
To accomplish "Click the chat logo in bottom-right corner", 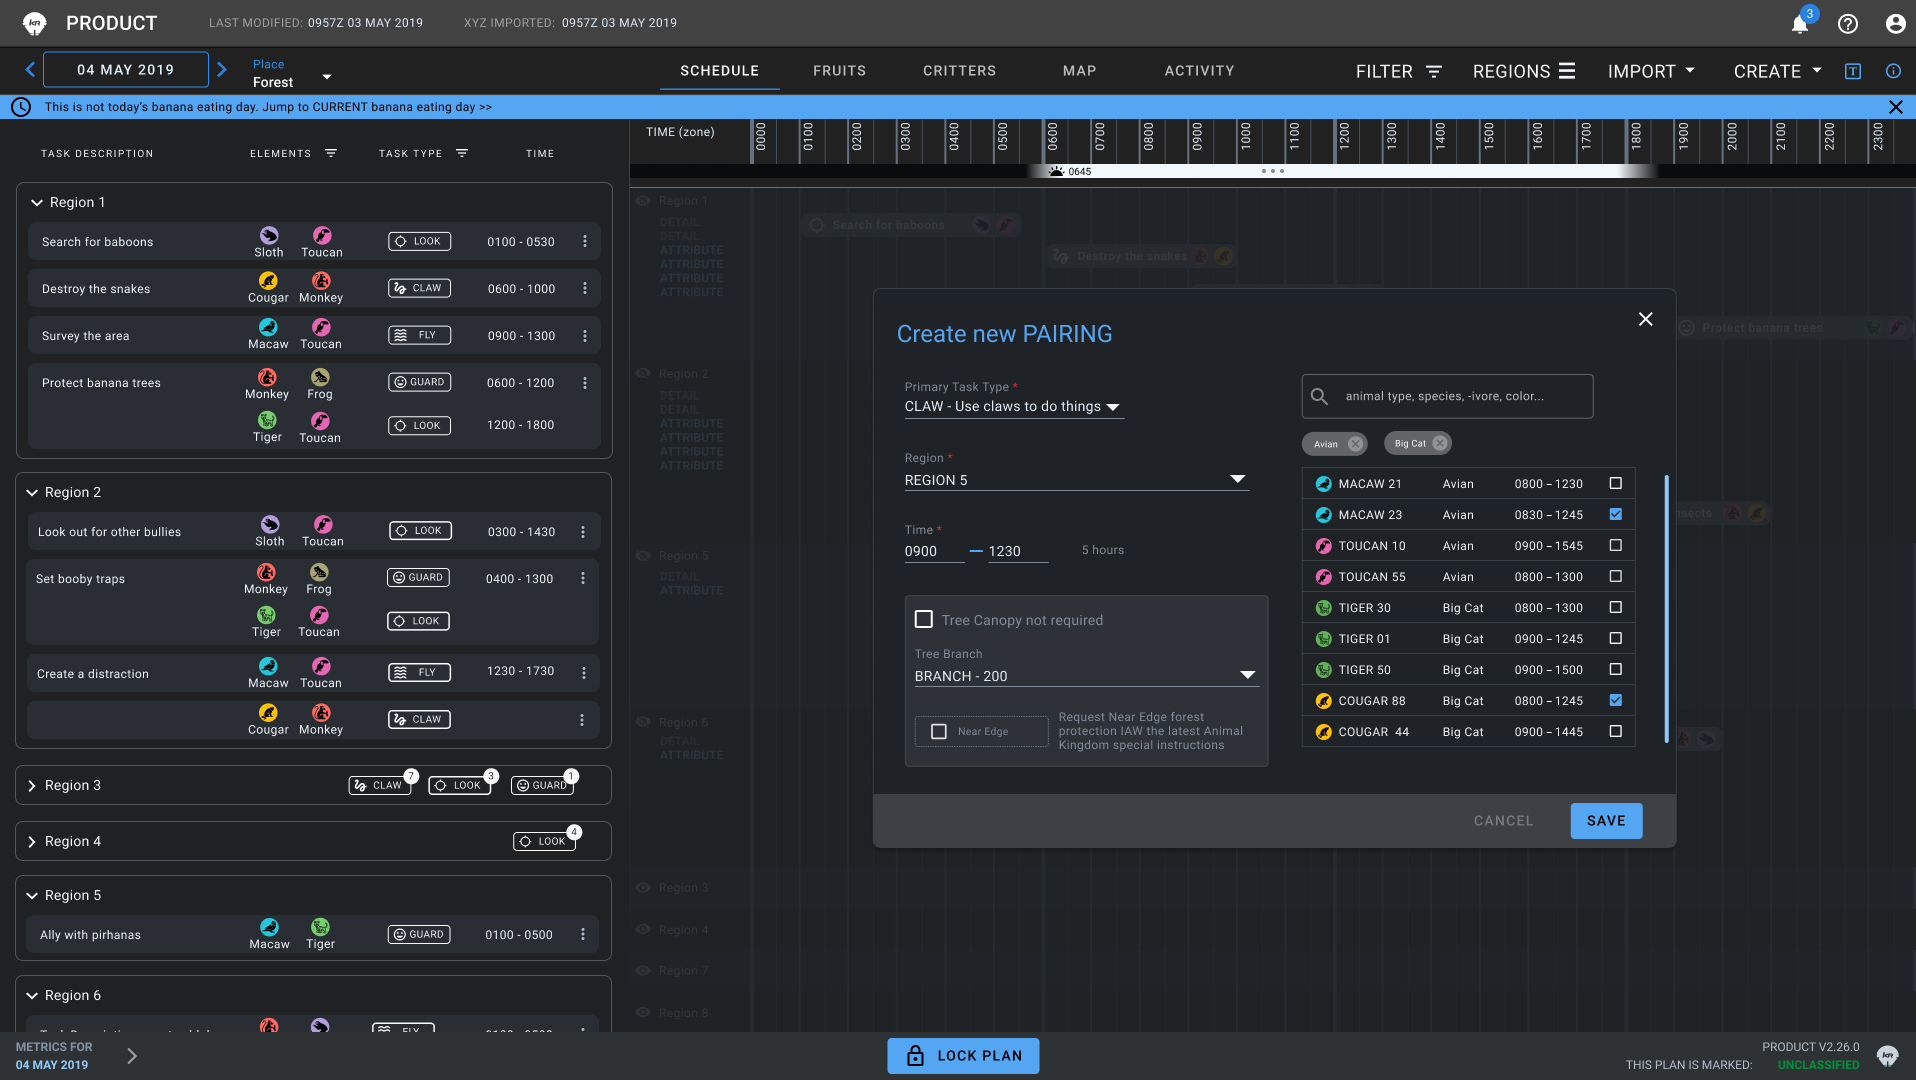I will pos(1887,1055).
